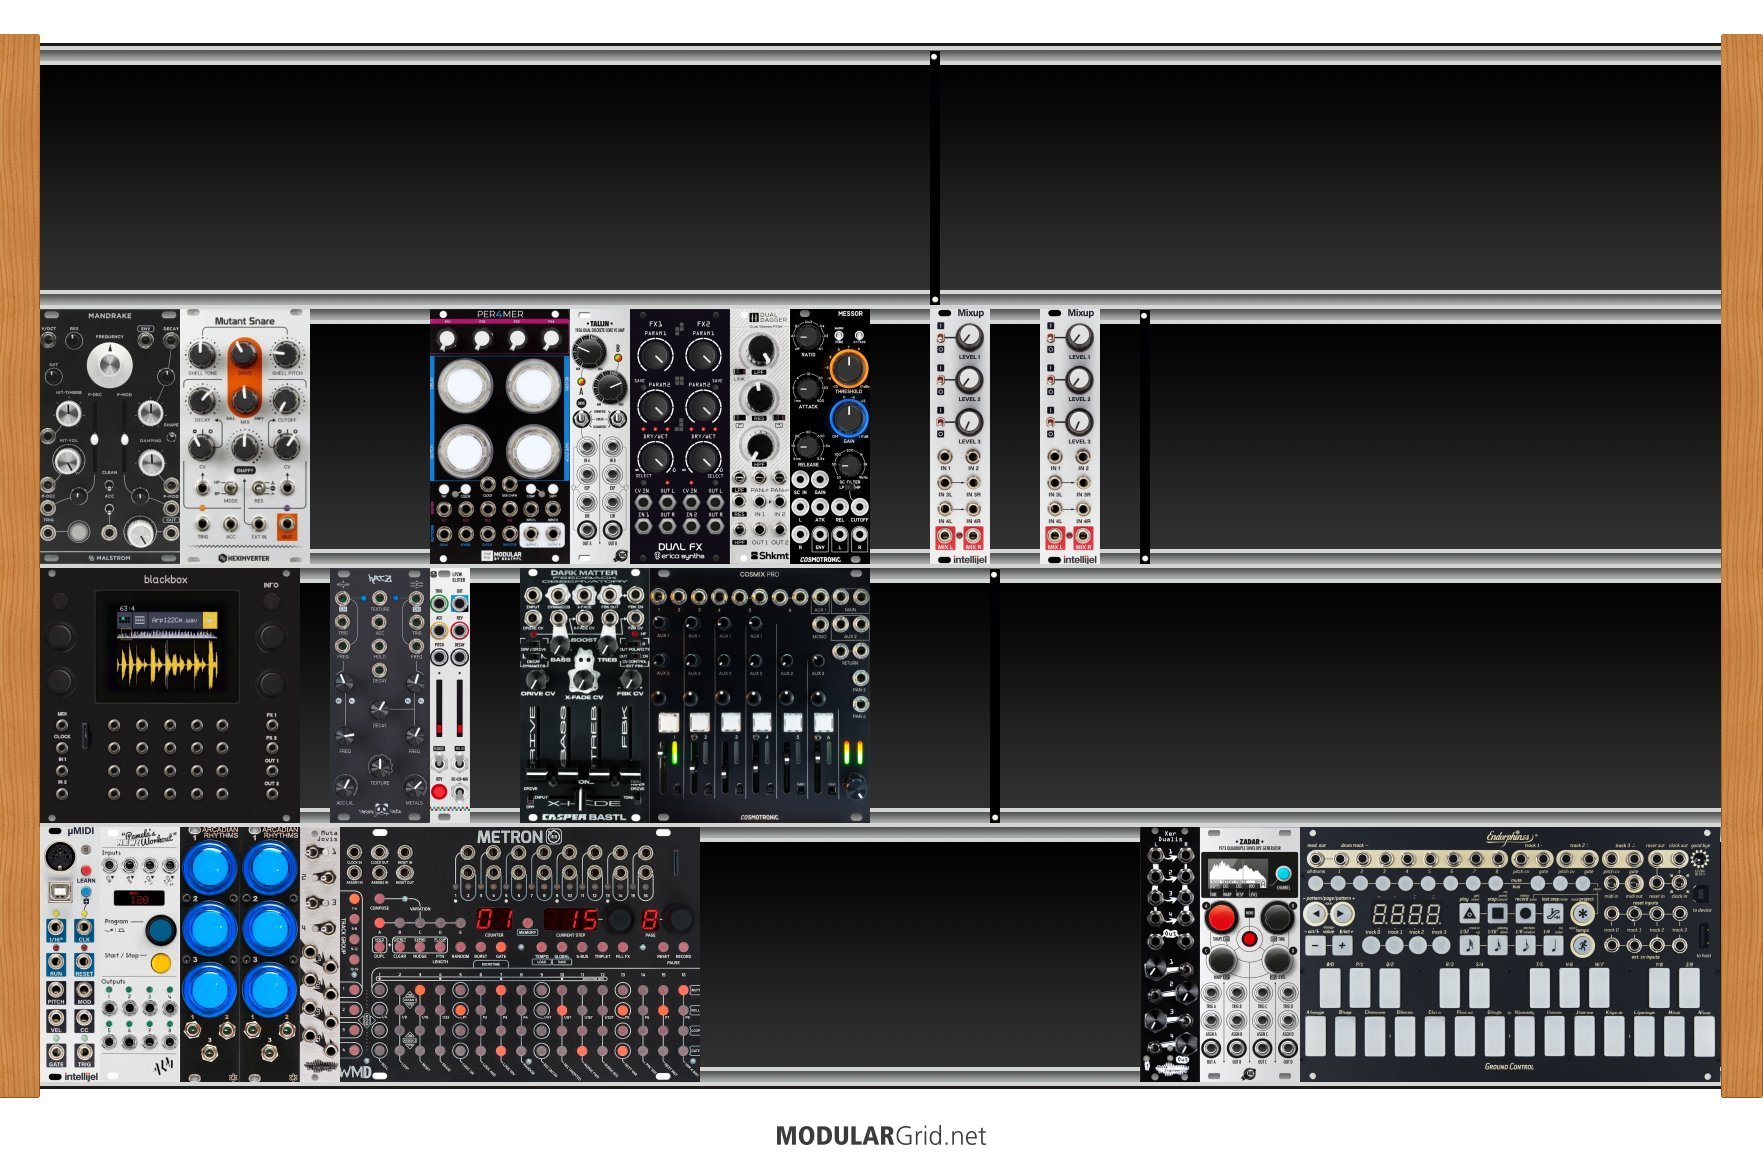Screen dimensions: 1763x1157
Task: Click the plus value button on Ground Control
Action: 1342,944
